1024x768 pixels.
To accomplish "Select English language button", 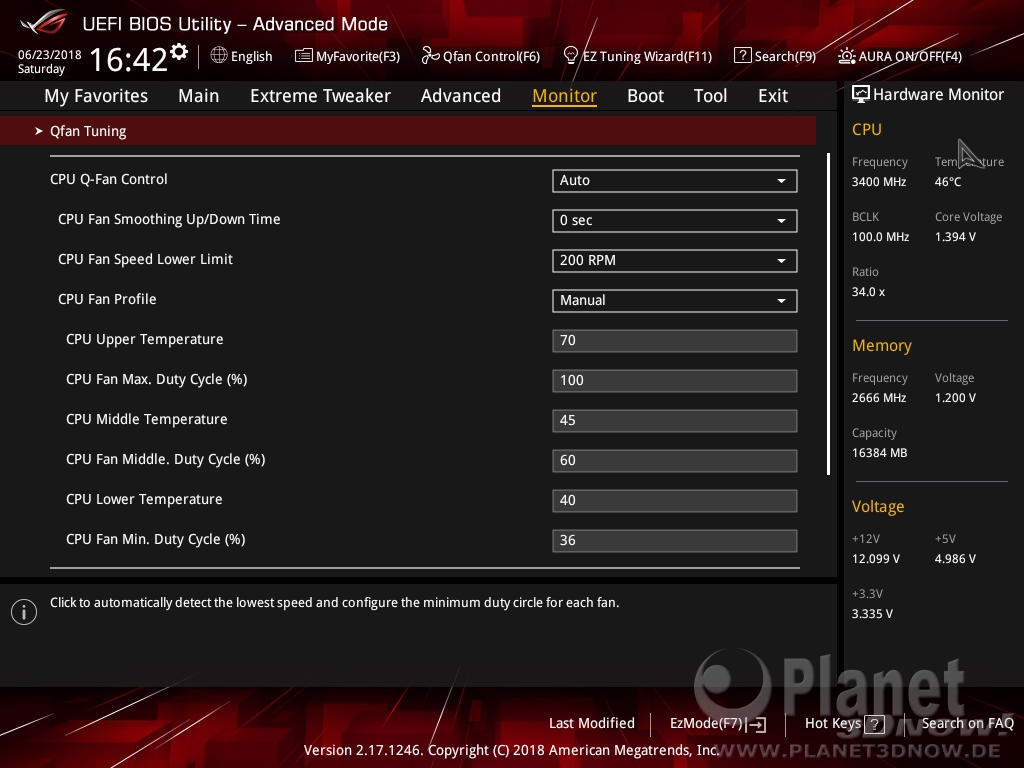I will pyautogui.click(x=251, y=56).
